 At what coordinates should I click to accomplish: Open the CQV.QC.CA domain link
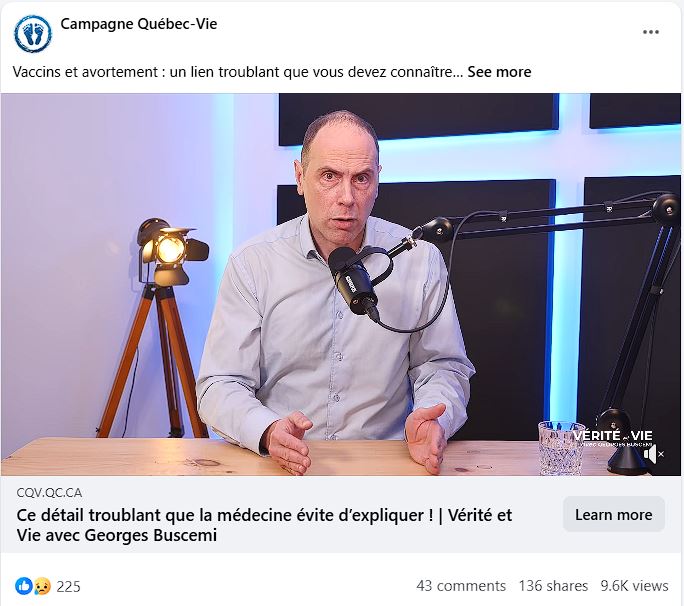[49, 493]
